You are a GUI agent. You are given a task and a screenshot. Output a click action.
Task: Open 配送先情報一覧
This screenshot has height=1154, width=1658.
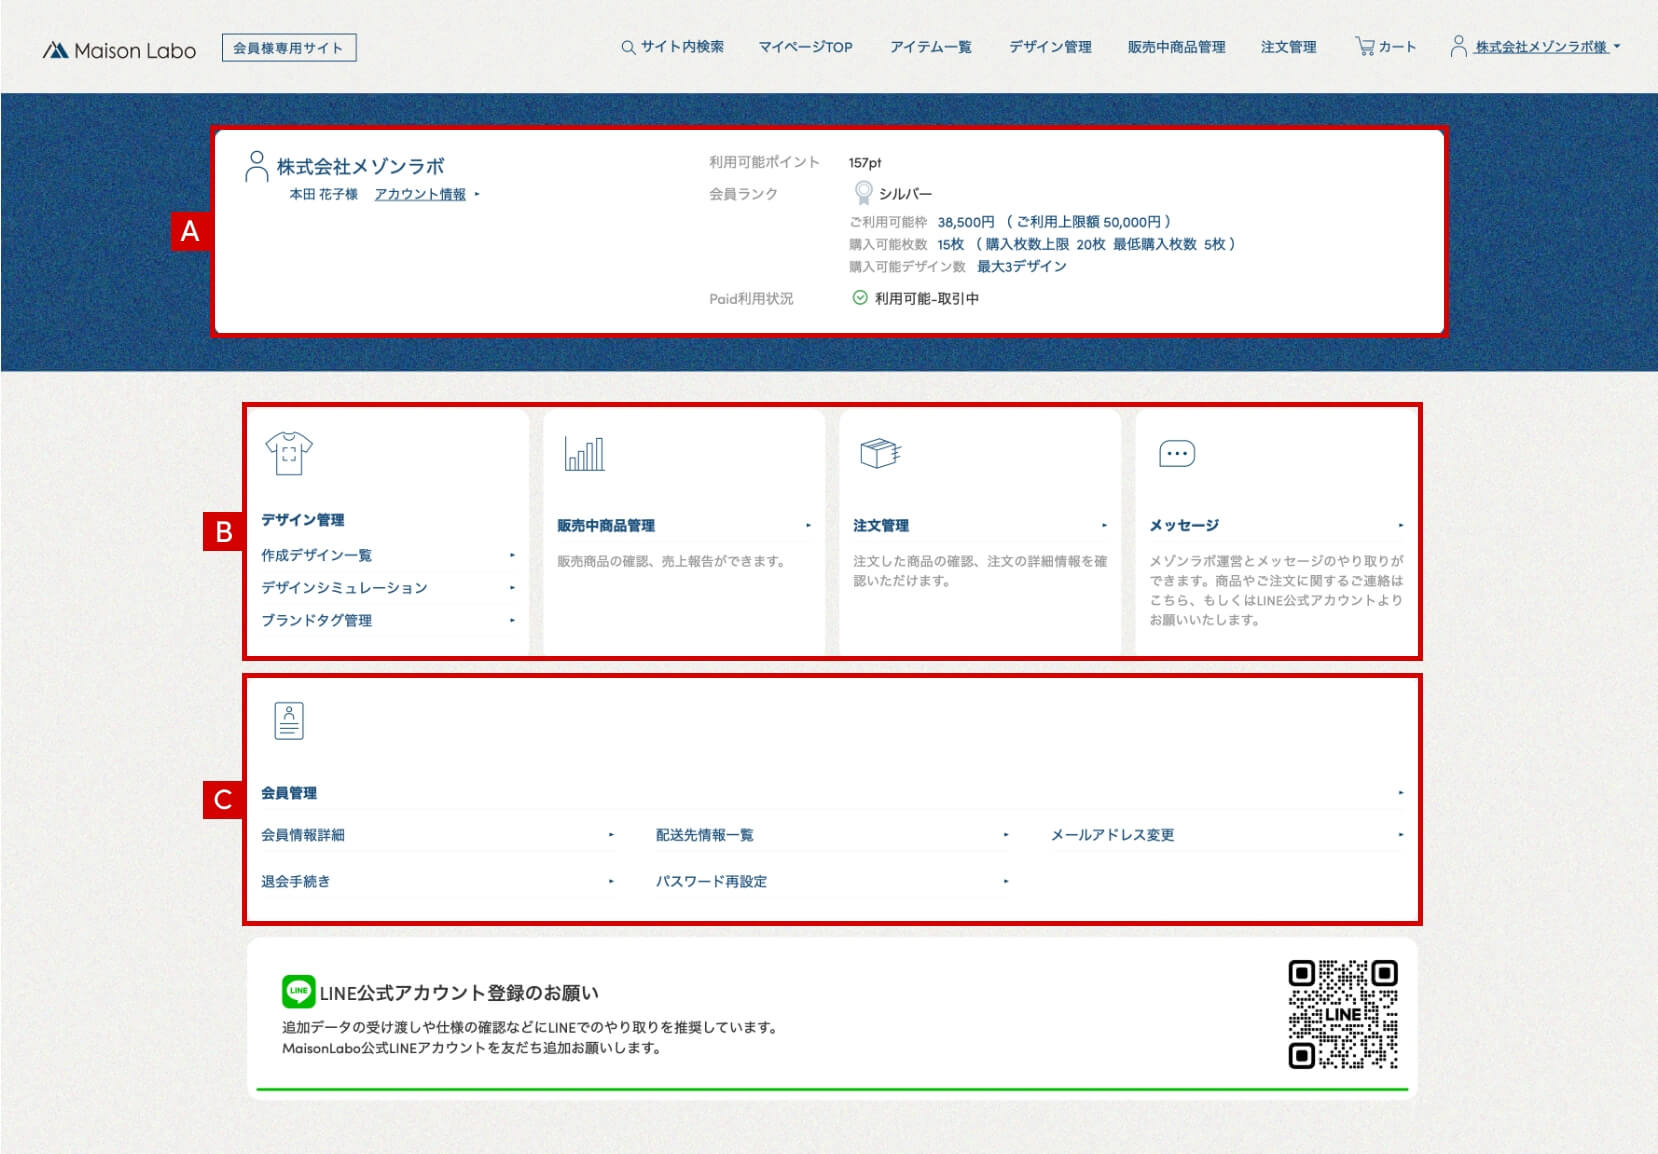pos(705,835)
